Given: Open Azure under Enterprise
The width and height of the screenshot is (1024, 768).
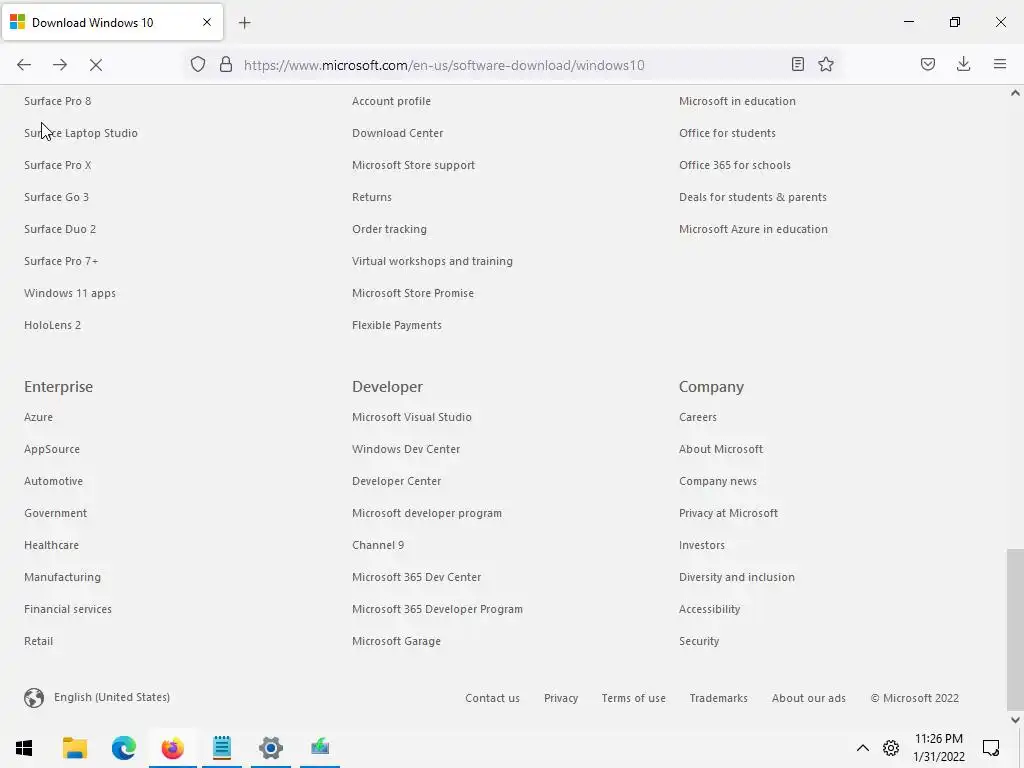Looking at the screenshot, I should click(x=39, y=417).
